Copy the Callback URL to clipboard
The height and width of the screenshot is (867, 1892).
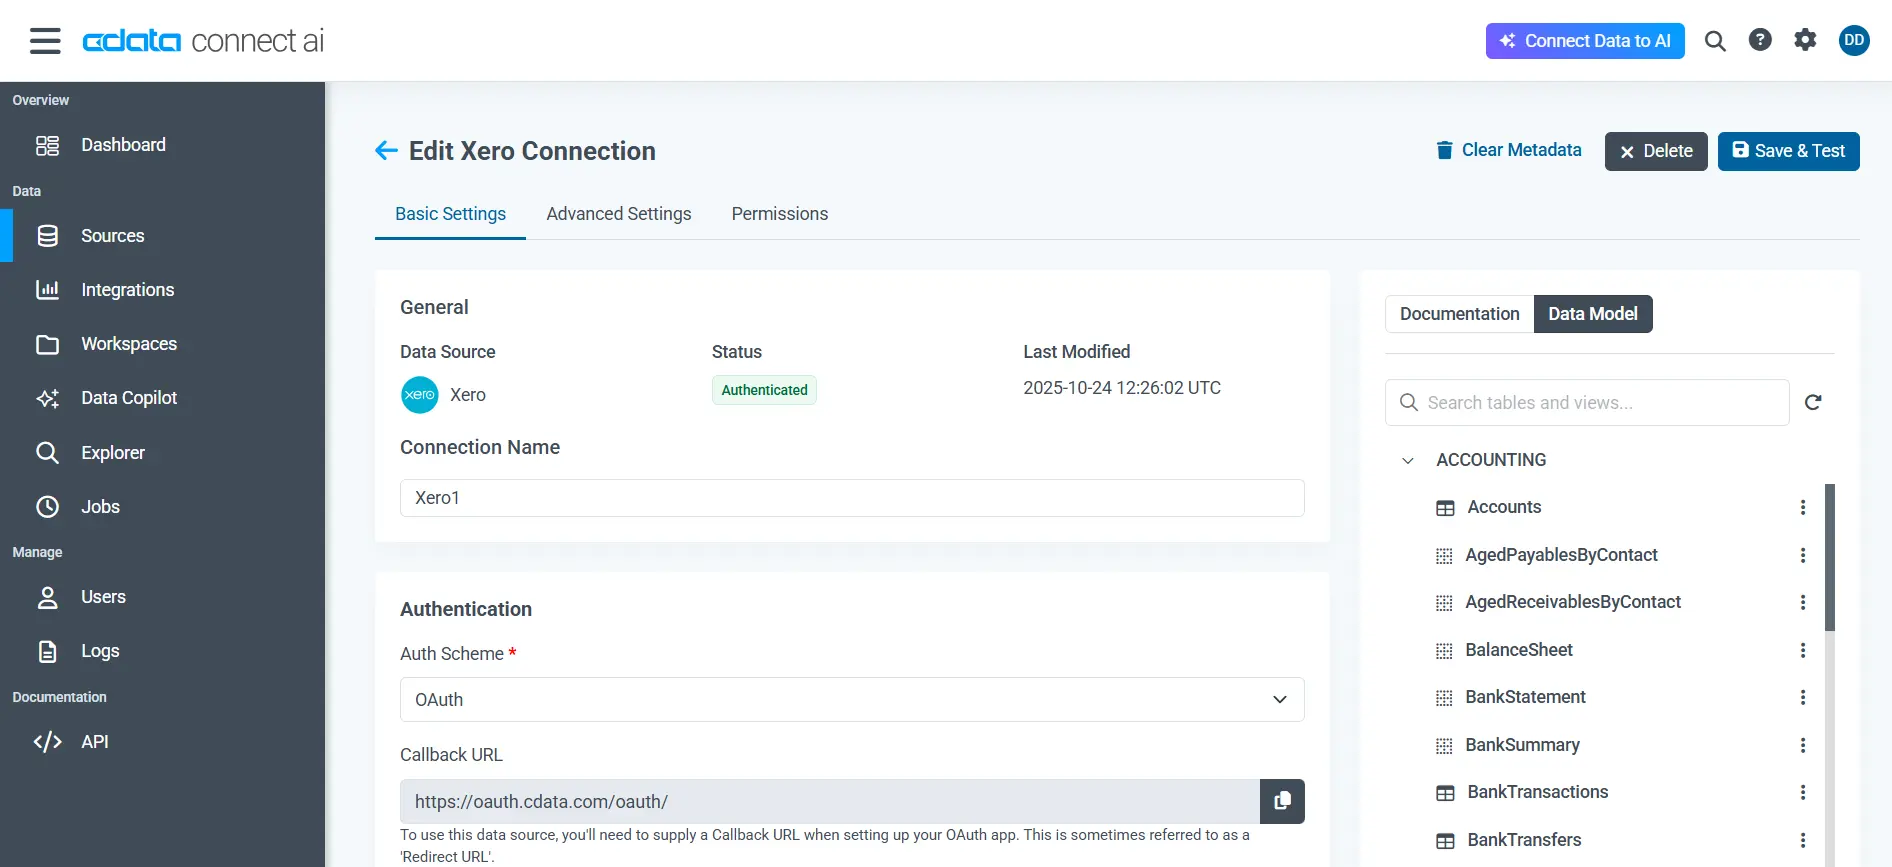(x=1282, y=801)
